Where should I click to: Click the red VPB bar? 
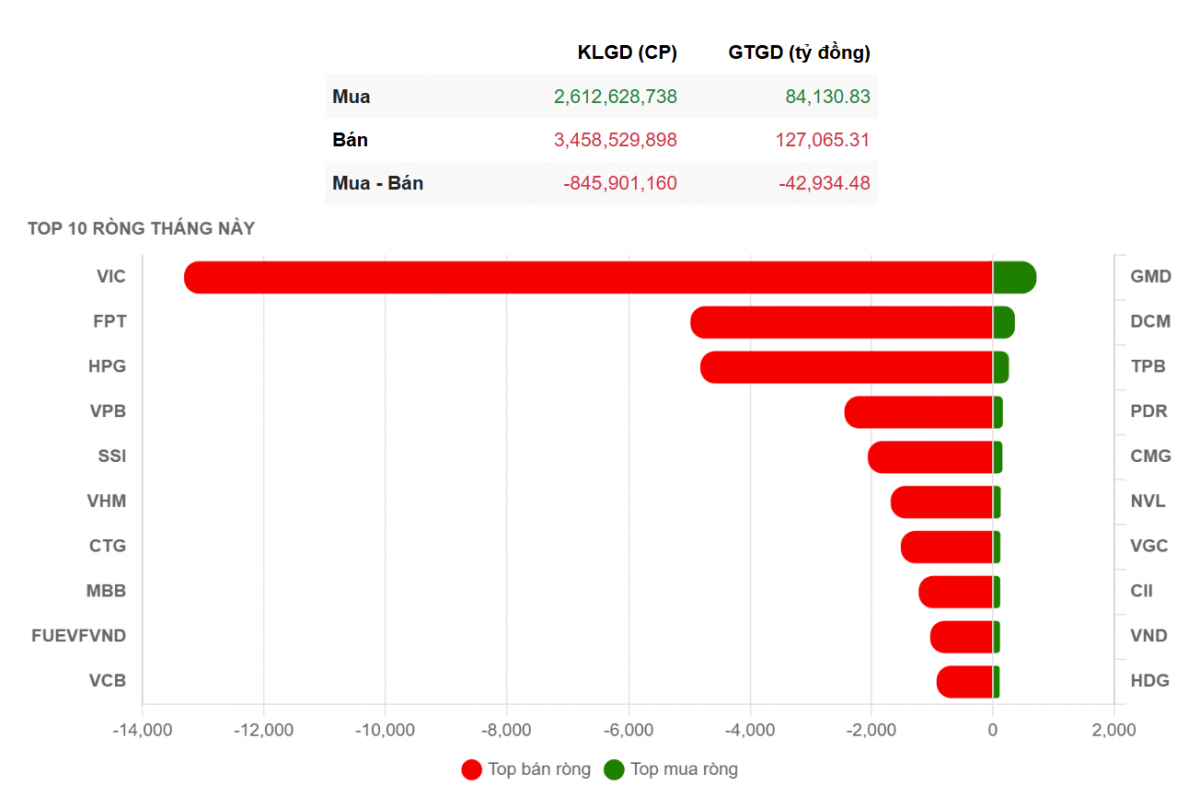pos(918,412)
